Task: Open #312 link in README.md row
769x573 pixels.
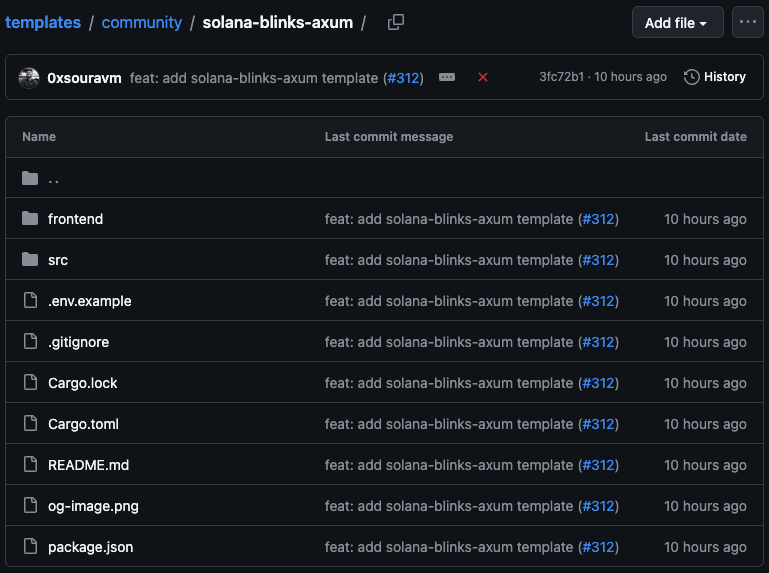Action: pyautogui.click(x=598, y=465)
